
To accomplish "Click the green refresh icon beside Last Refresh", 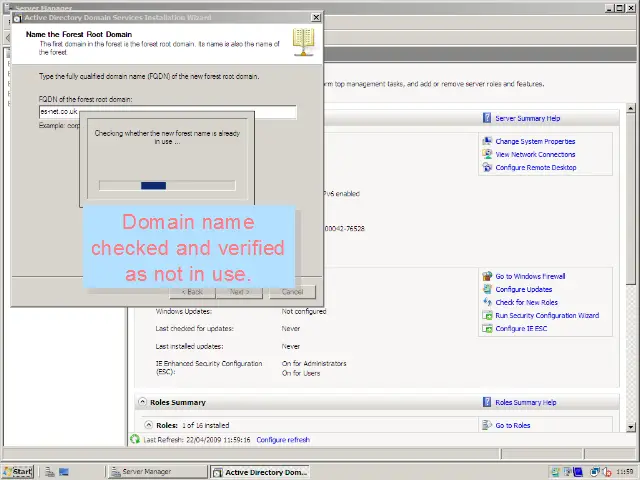I will [x=135, y=440].
